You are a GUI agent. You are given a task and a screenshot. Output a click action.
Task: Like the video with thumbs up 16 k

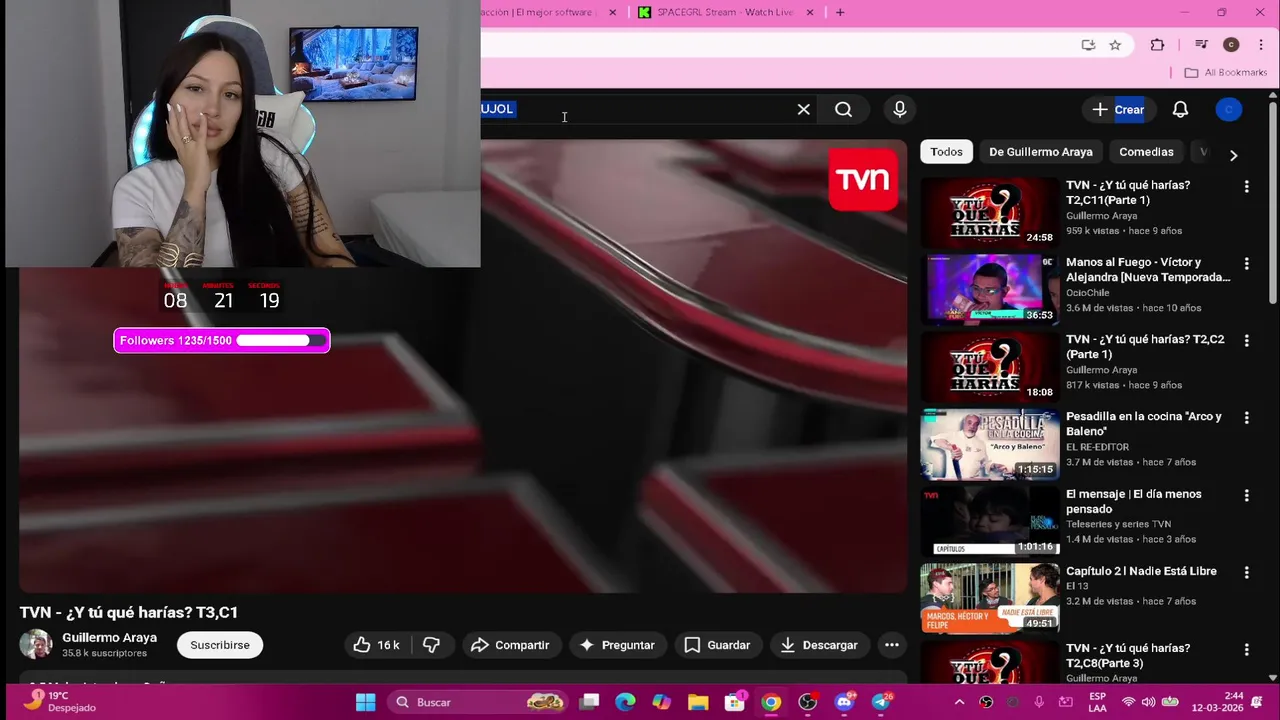(376, 645)
